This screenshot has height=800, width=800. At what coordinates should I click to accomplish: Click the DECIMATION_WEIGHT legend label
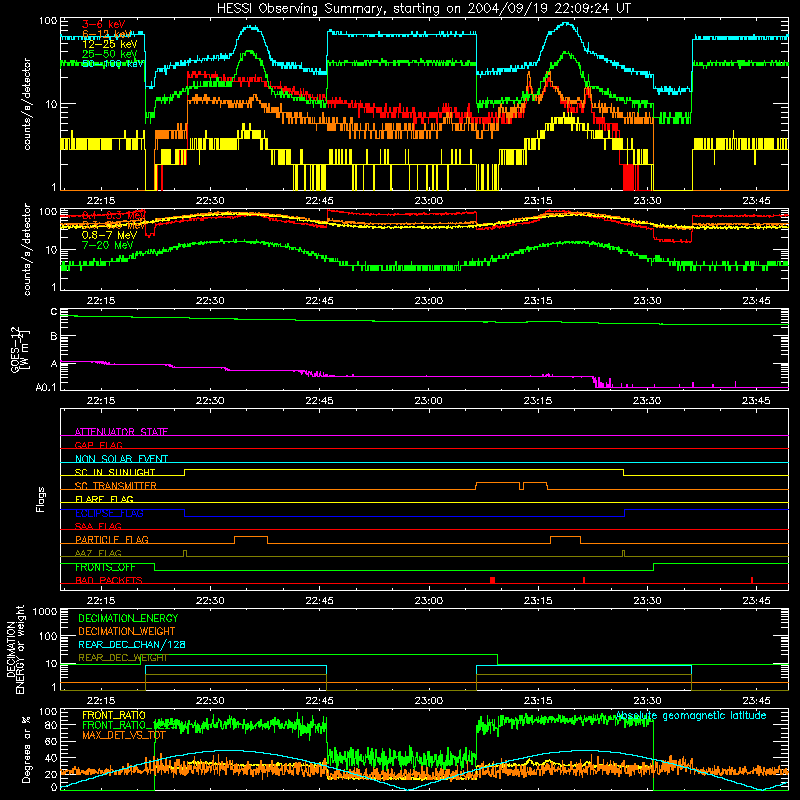(127, 631)
